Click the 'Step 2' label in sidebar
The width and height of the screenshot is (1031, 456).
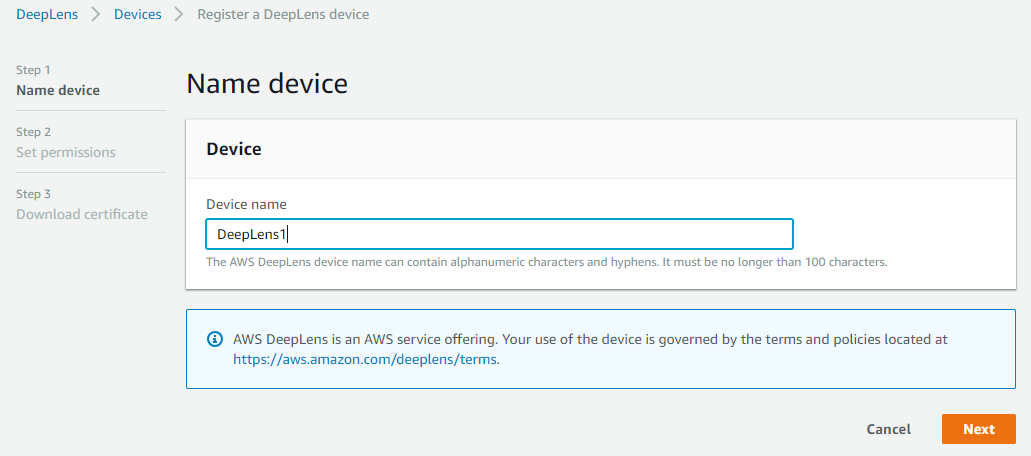point(34,132)
